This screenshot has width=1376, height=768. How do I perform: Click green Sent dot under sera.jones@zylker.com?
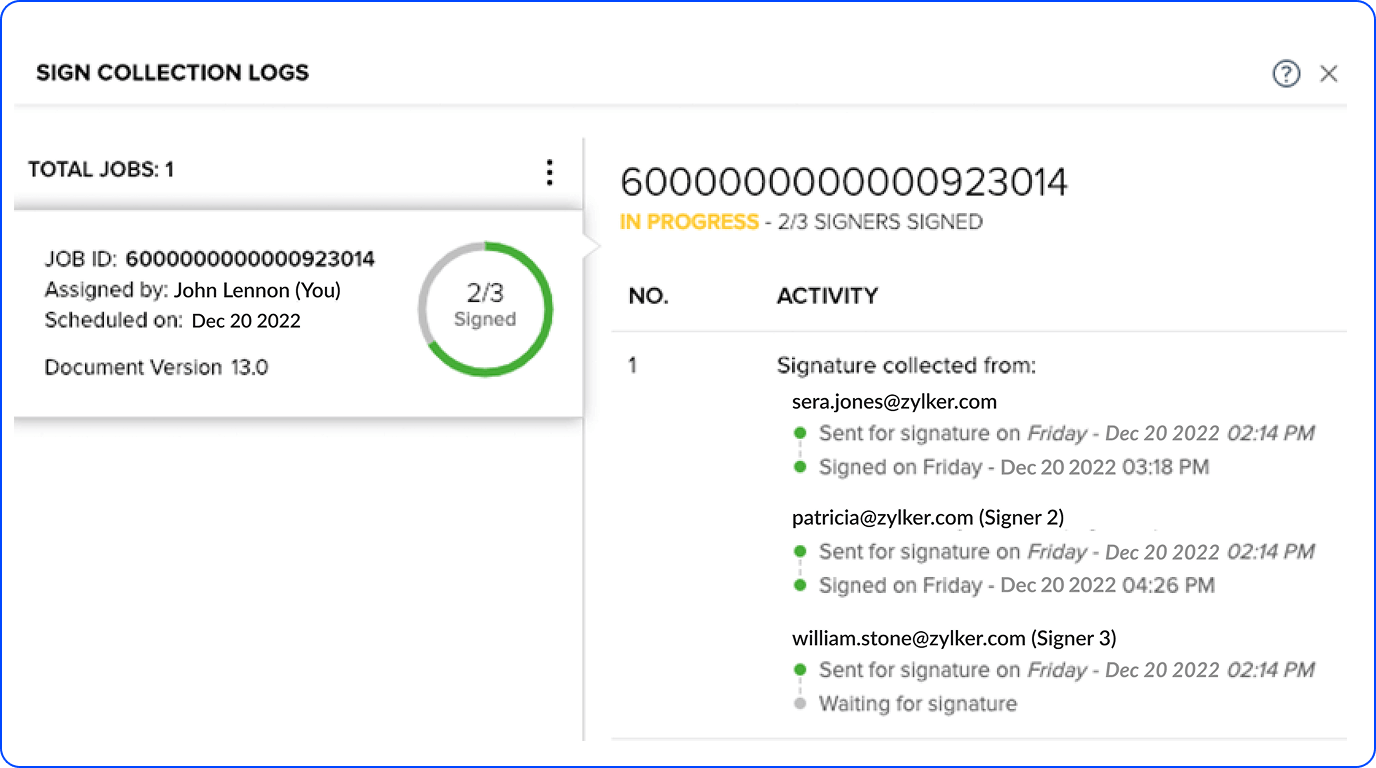click(x=799, y=433)
